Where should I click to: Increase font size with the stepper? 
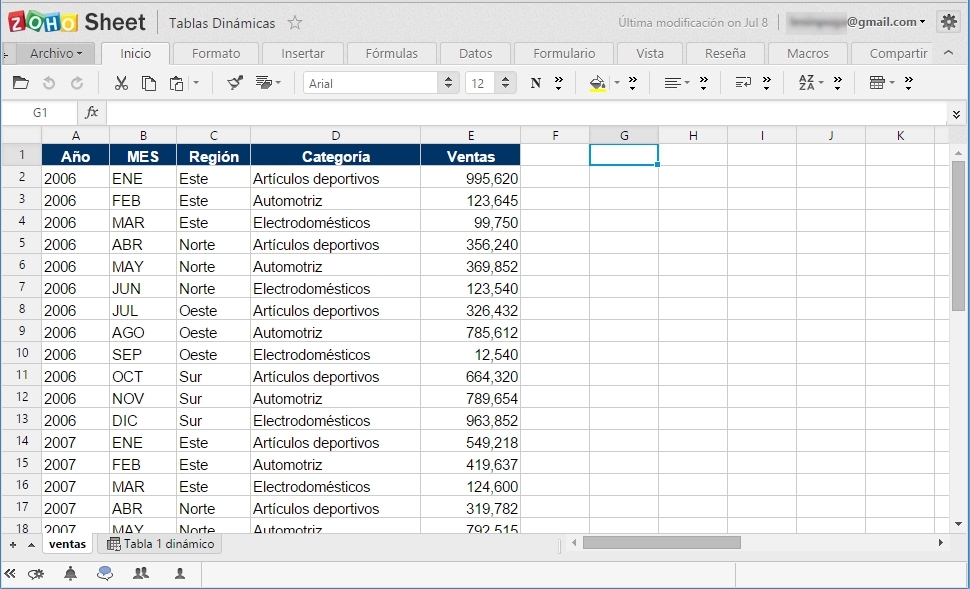(506, 78)
